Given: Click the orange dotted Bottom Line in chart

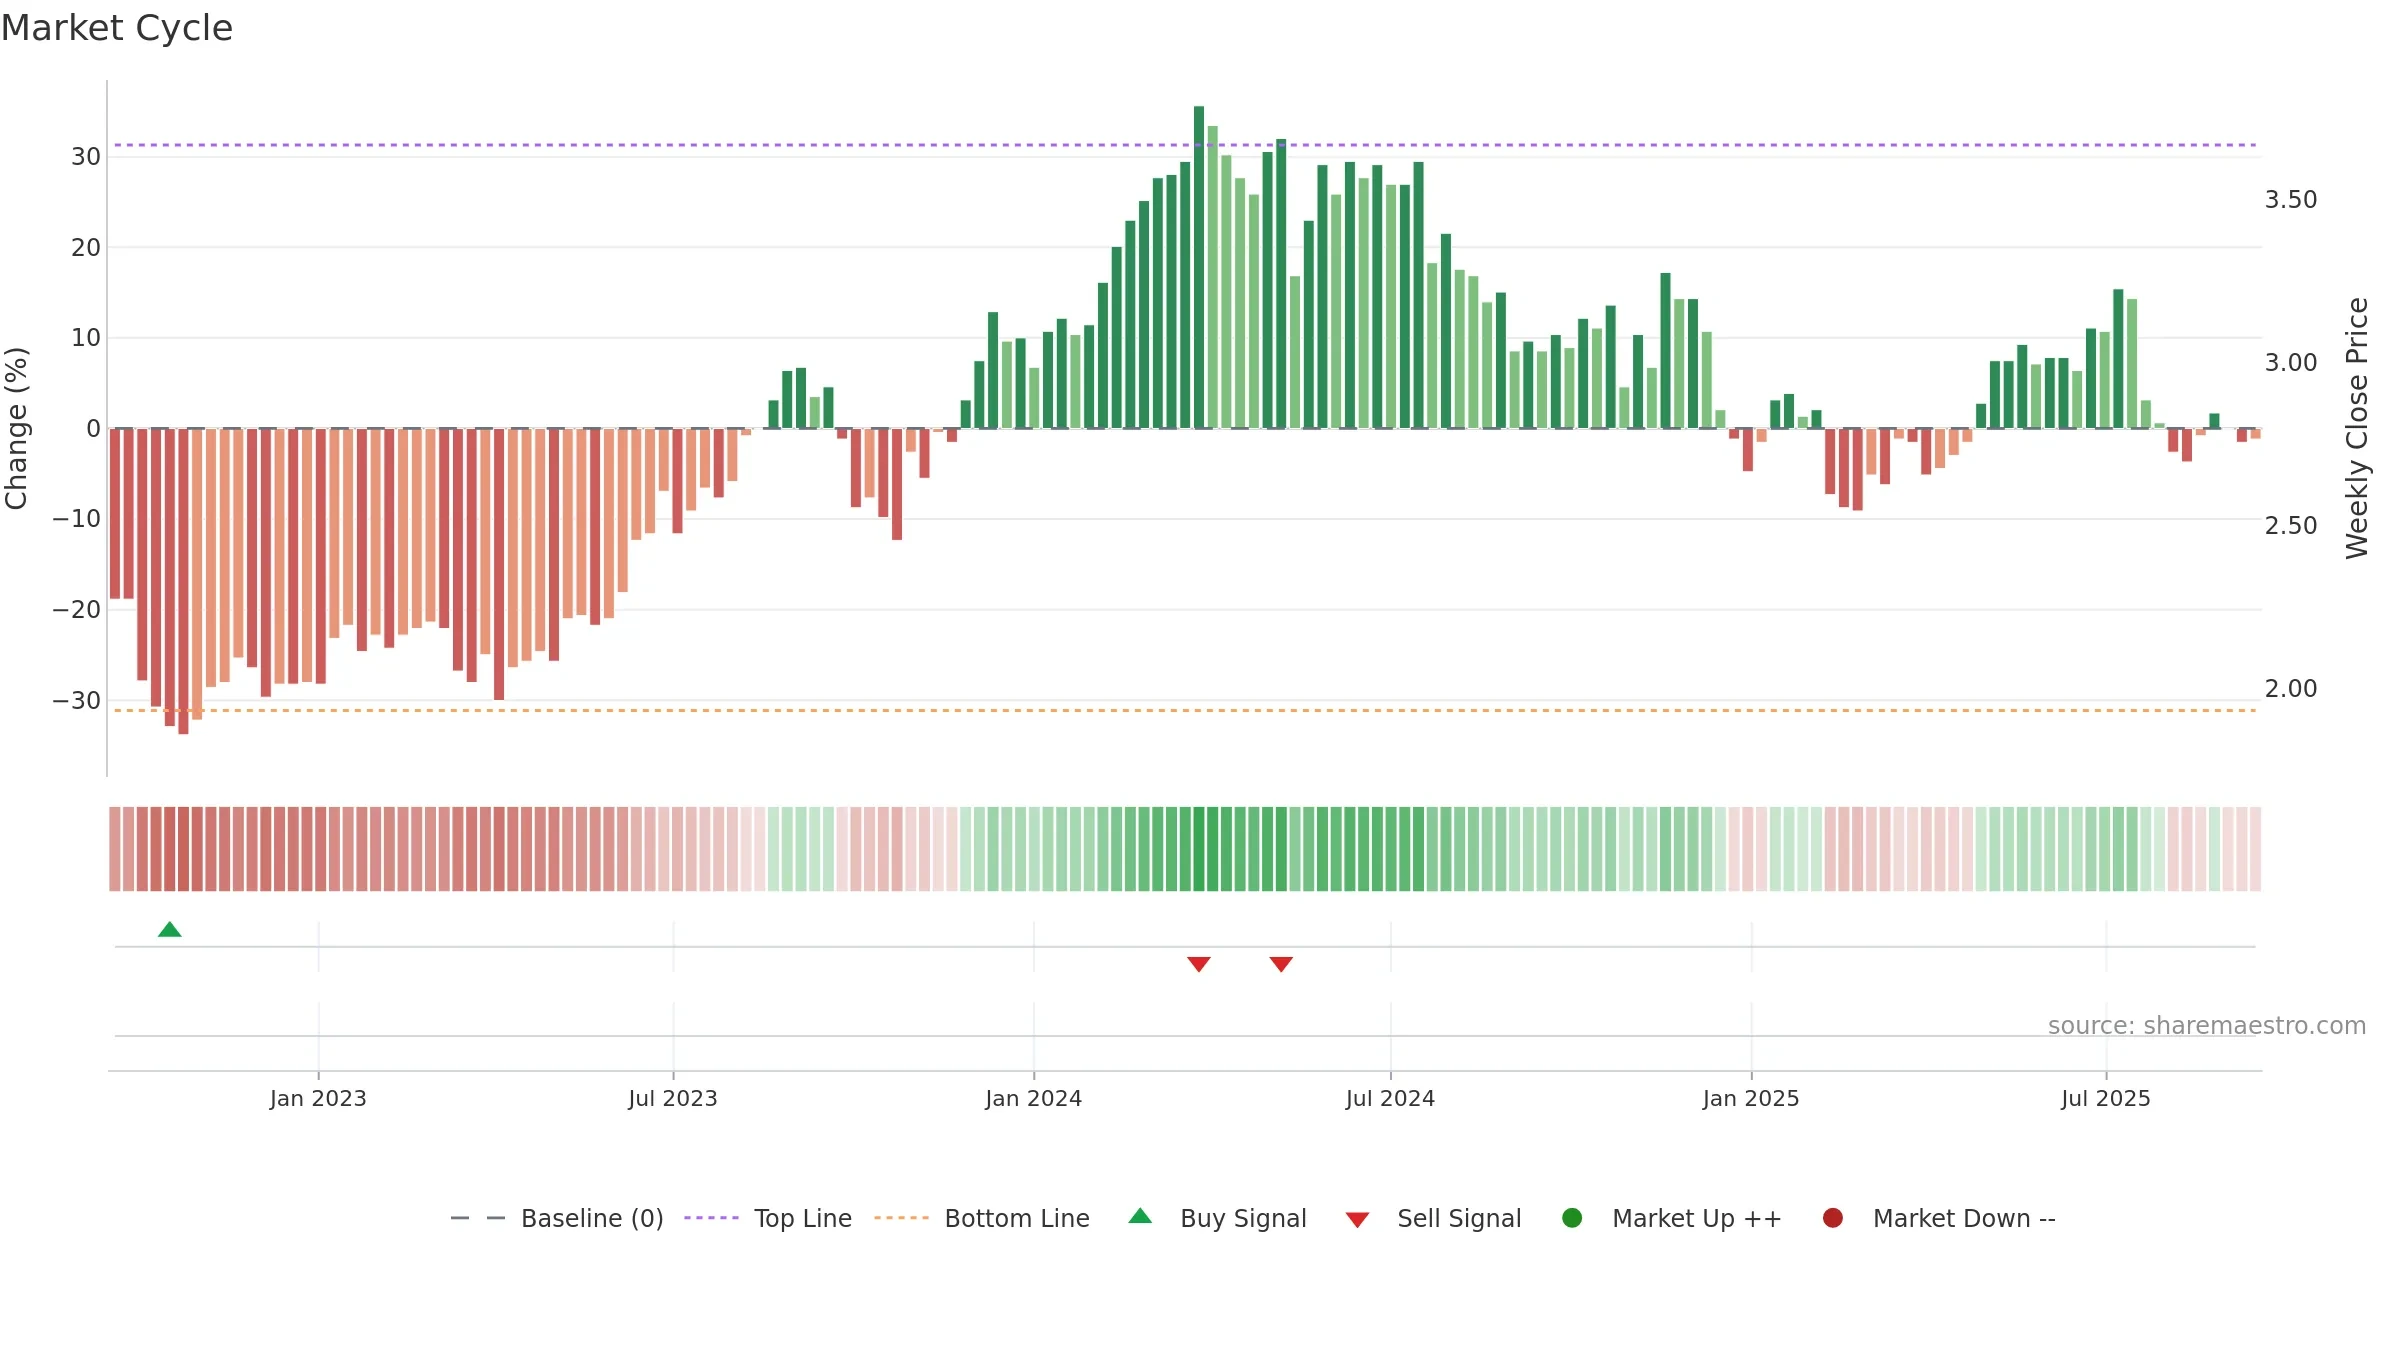Looking at the screenshot, I should click(1185, 710).
